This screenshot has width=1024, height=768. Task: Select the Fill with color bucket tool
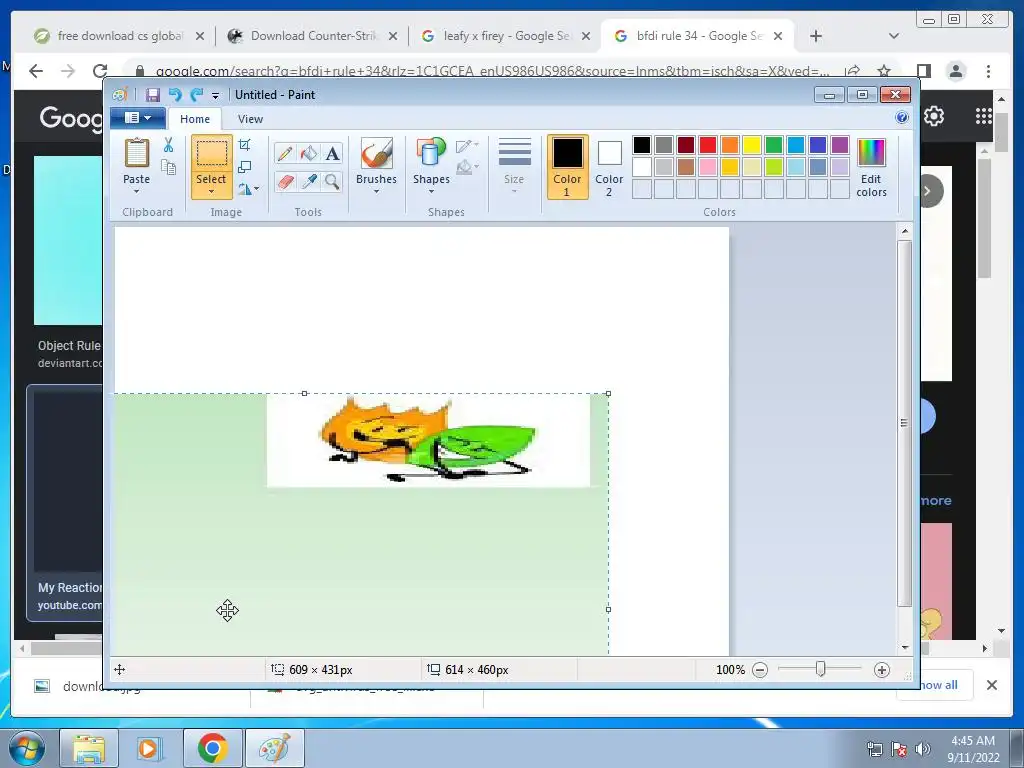[308, 153]
